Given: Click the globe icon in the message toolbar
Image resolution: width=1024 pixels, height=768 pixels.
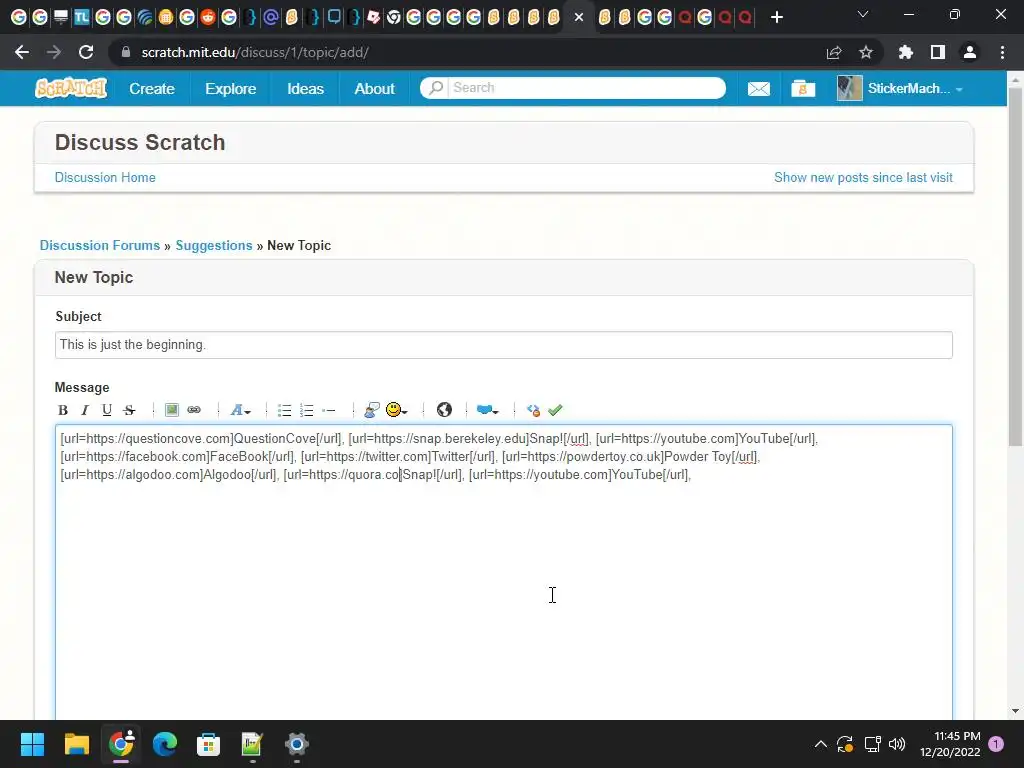Looking at the screenshot, I should click(x=444, y=410).
